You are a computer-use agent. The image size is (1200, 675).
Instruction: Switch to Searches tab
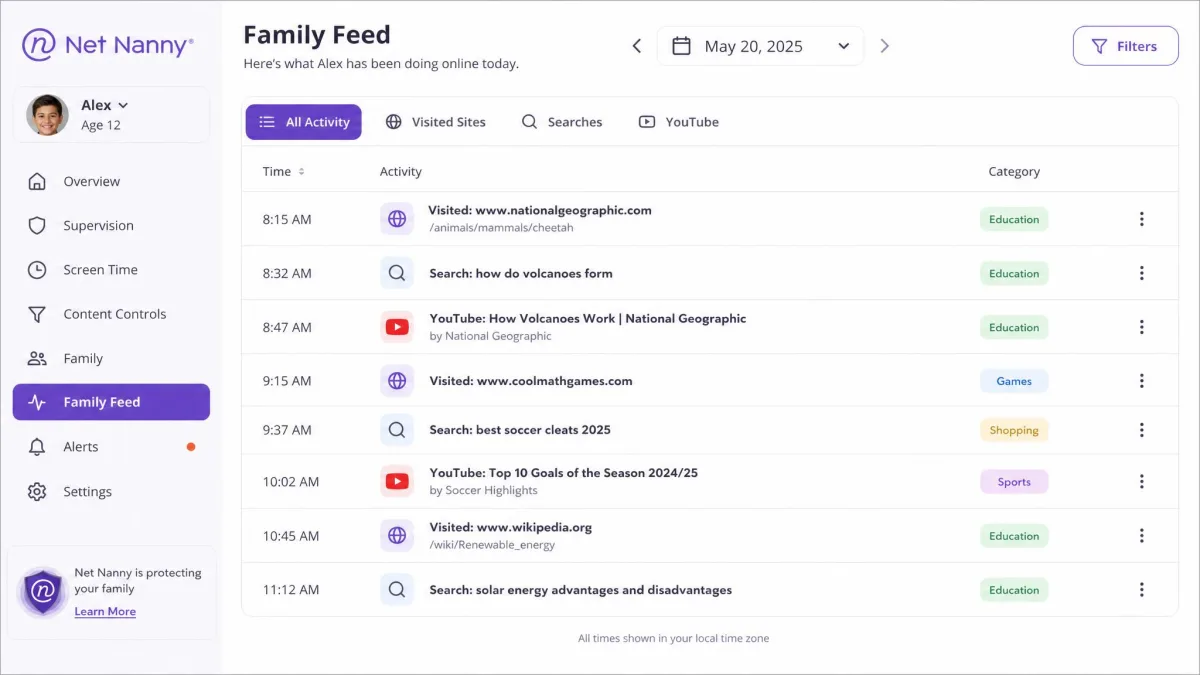562,122
